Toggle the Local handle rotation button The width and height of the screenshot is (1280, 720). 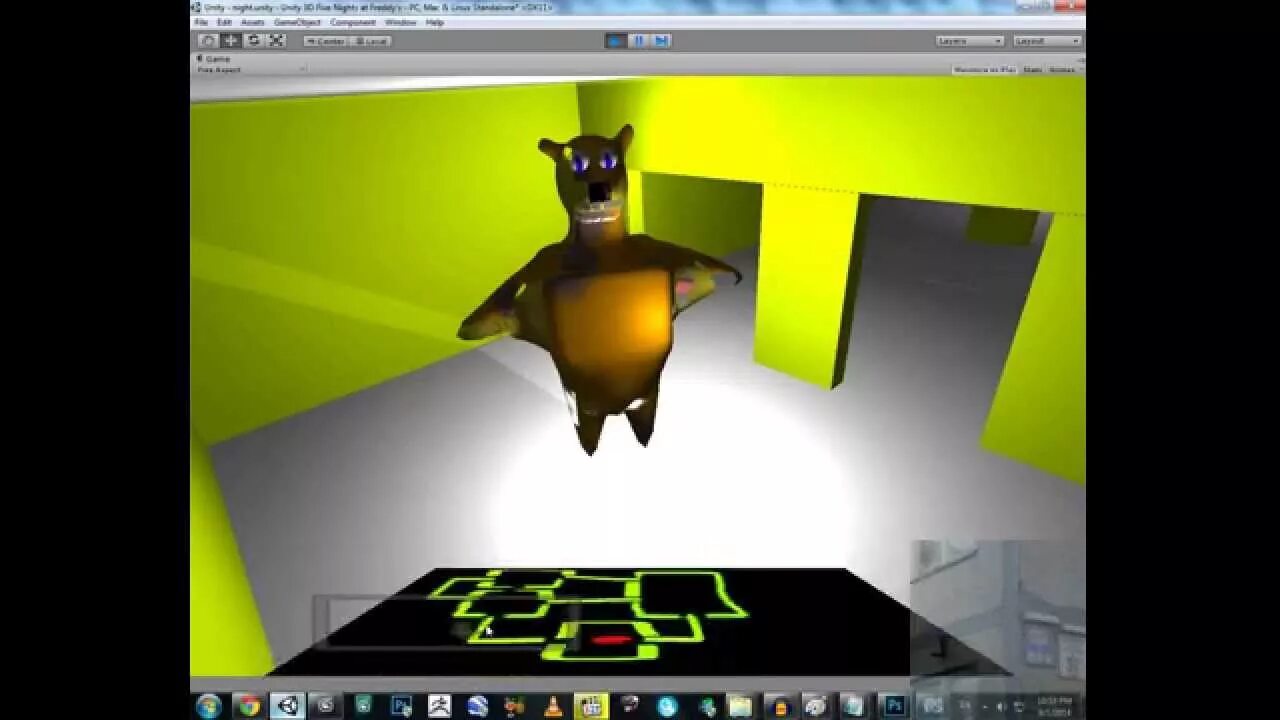(x=369, y=41)
